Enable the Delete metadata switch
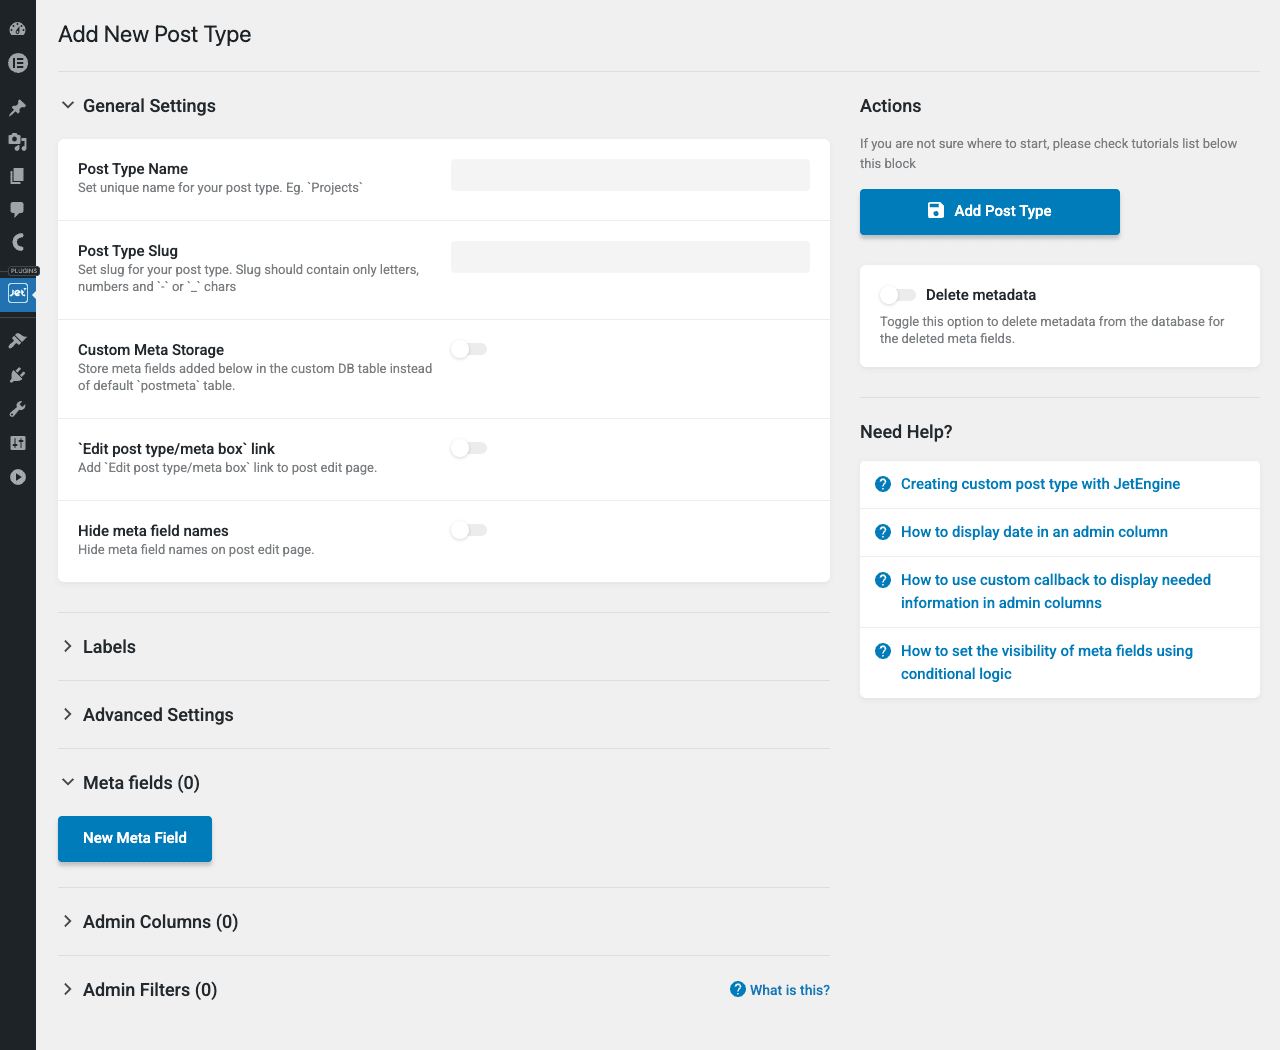Screen dimensions: 1280x1050 (898, 295)
